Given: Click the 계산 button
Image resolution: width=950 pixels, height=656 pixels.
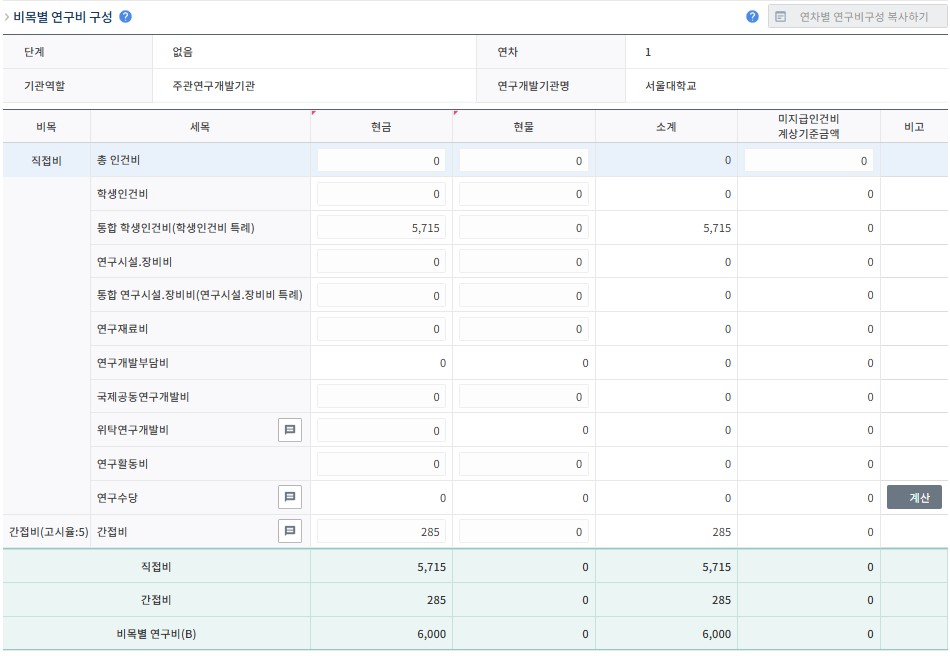Looking at the screenshot, I should 914,497.
